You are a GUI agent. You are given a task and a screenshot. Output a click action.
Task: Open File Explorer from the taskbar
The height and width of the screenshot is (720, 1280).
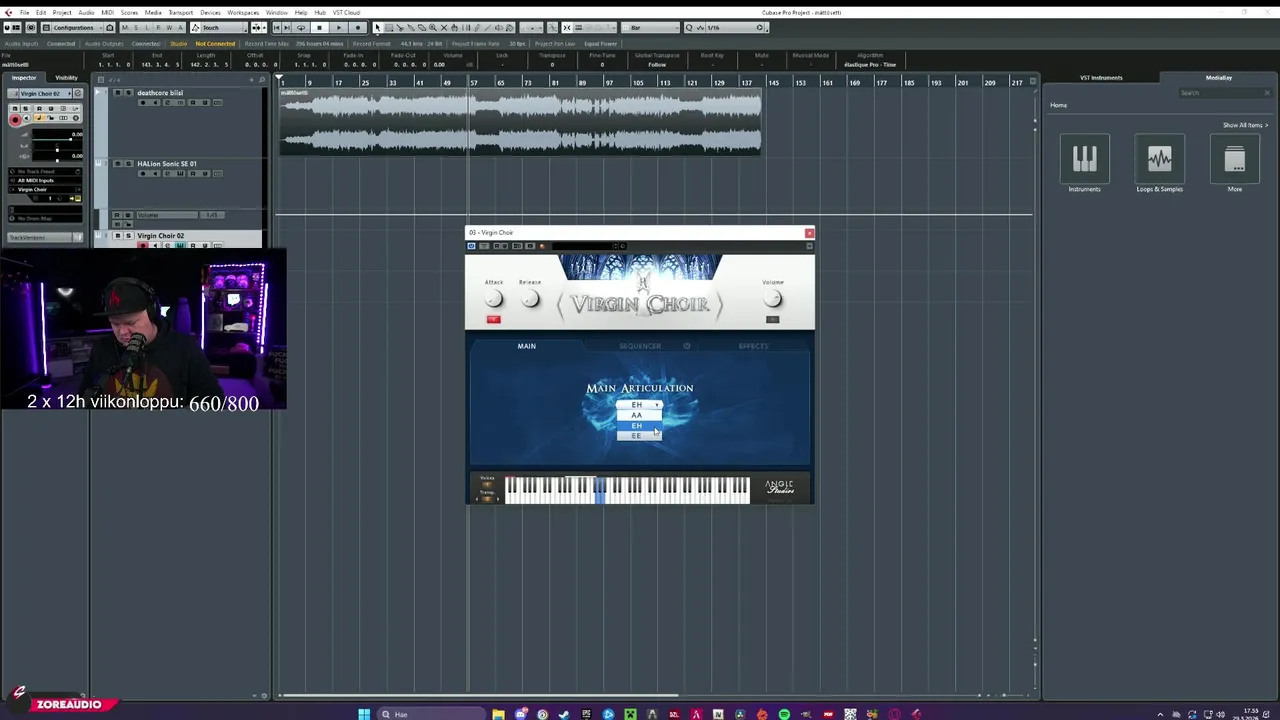coord(498,714)
